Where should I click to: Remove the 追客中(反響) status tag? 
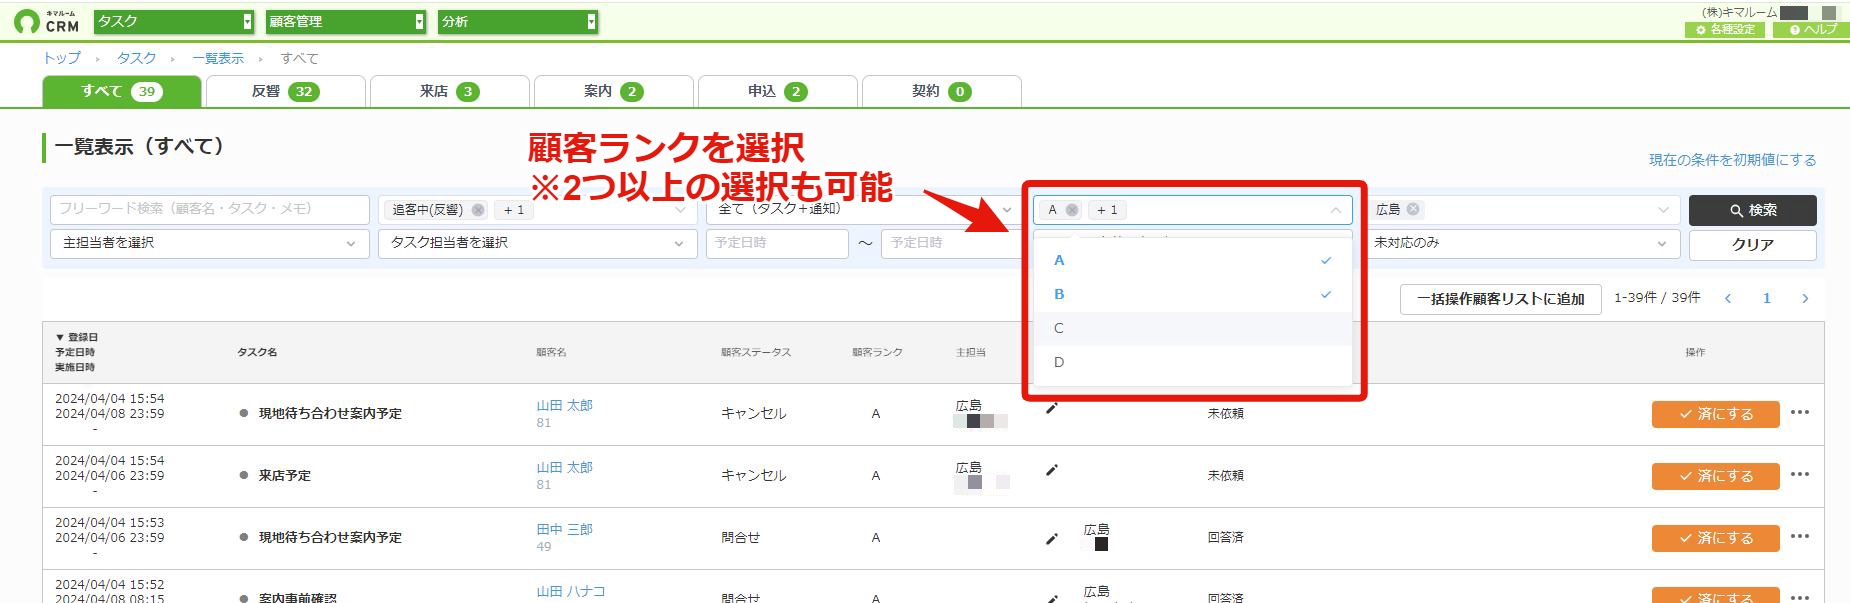[478, 210]
